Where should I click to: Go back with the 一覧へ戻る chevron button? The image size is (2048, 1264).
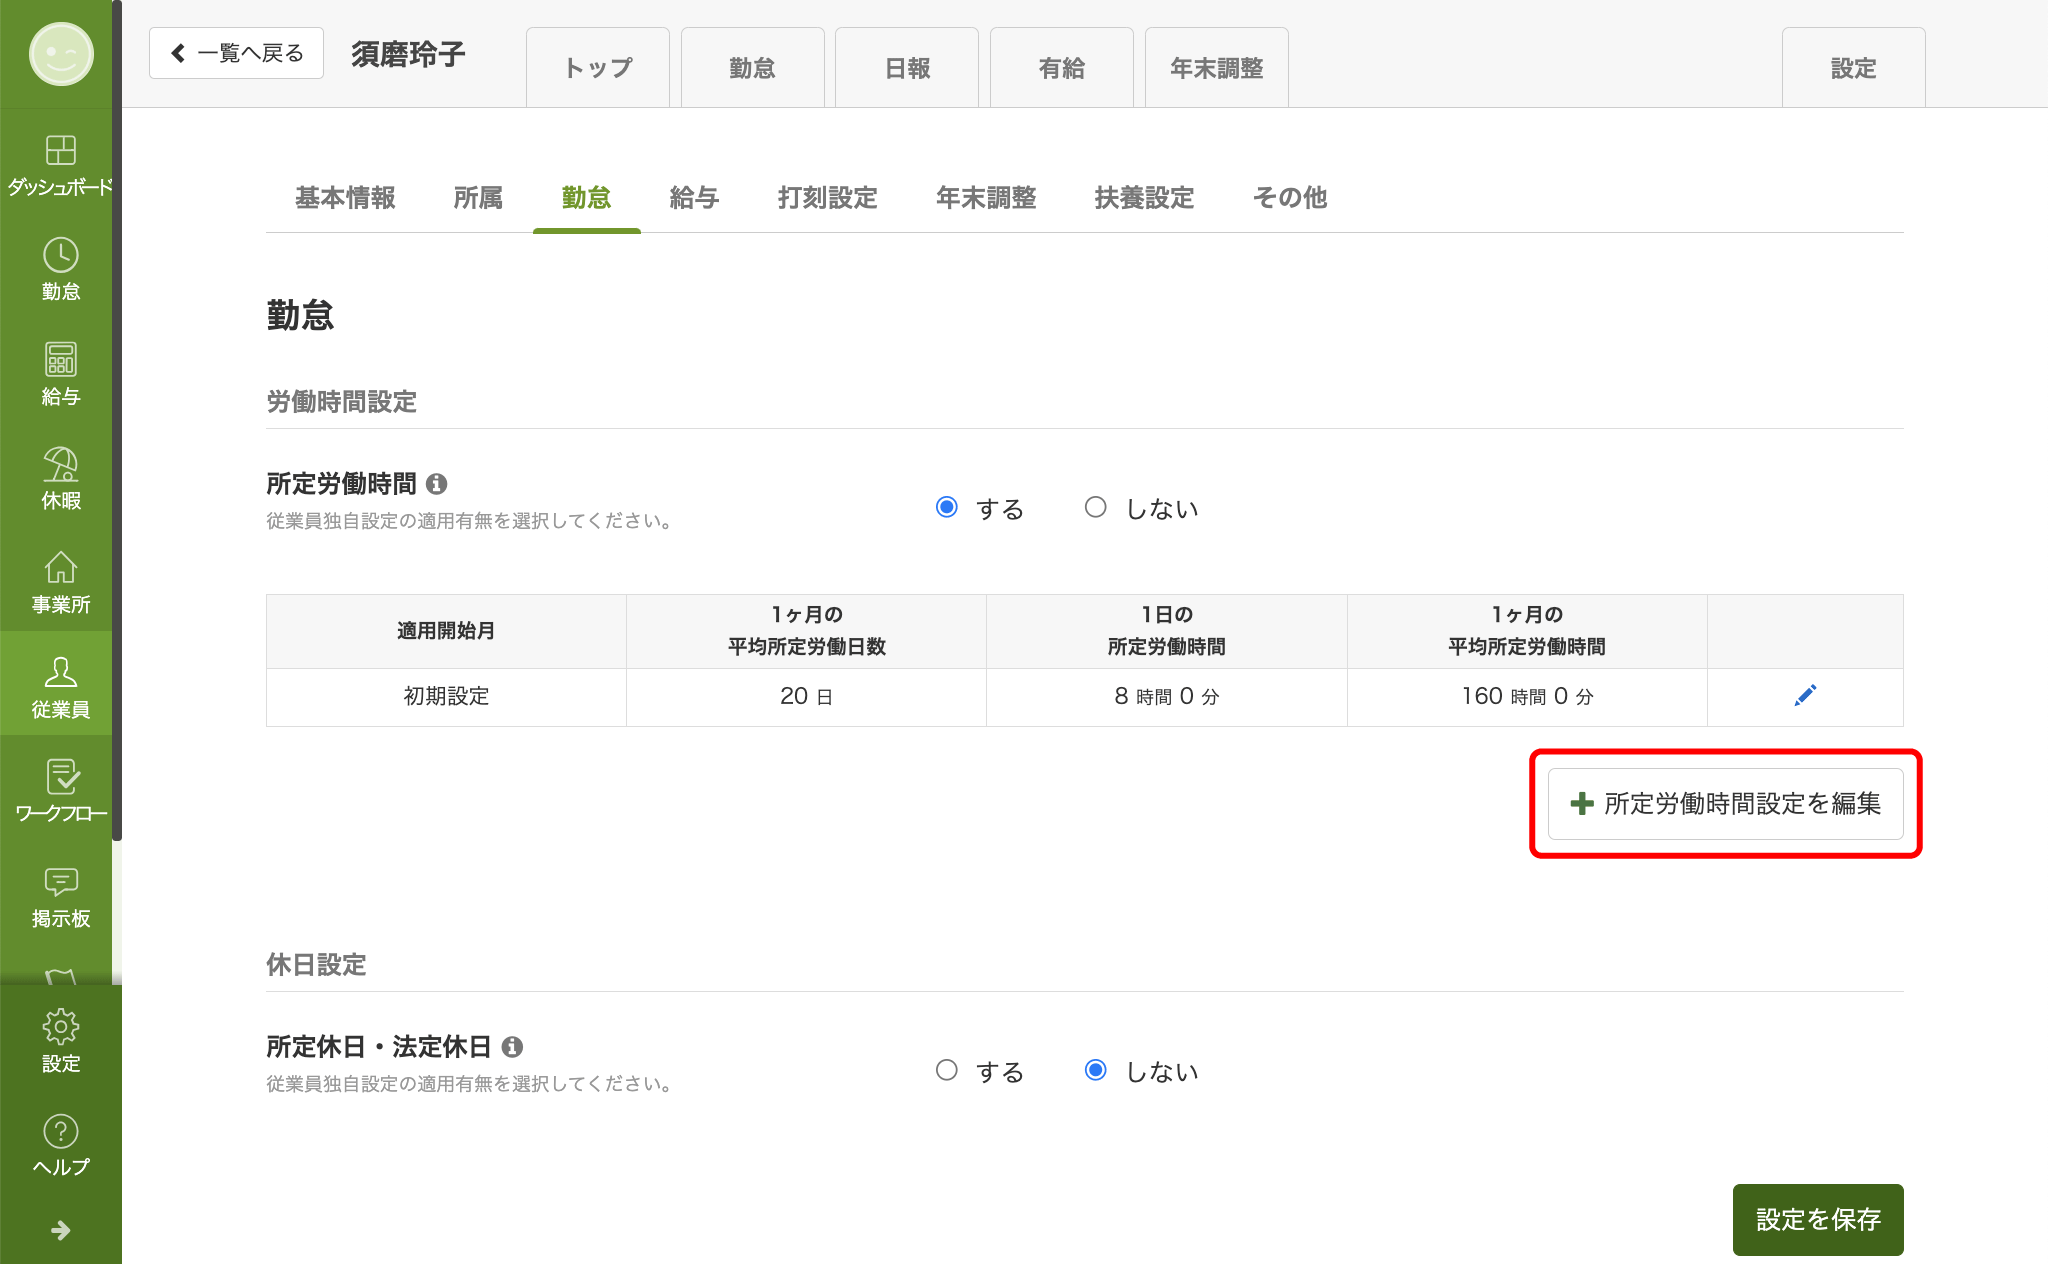236,53
